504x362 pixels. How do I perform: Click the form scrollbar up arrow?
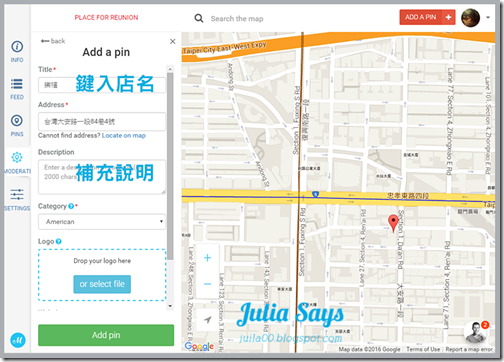coord(170,69)
